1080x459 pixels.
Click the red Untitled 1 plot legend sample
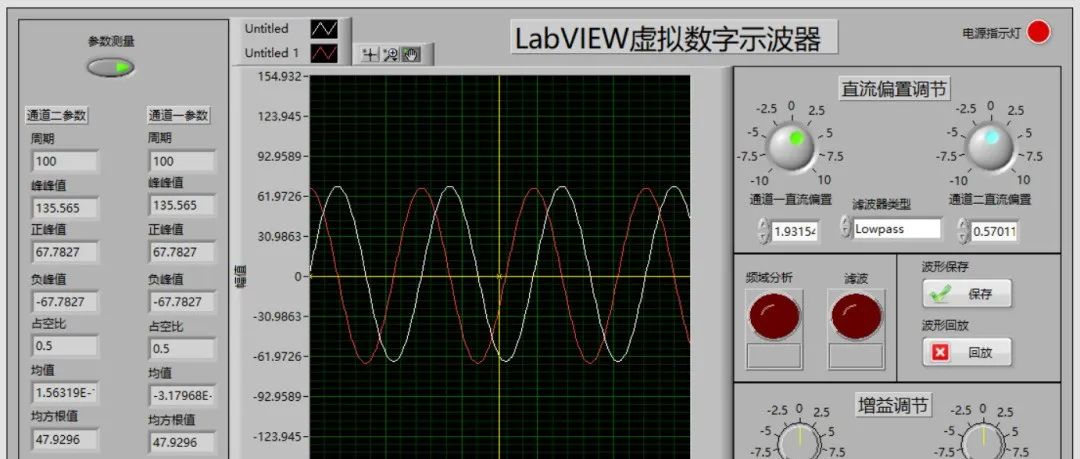point(324,53)
